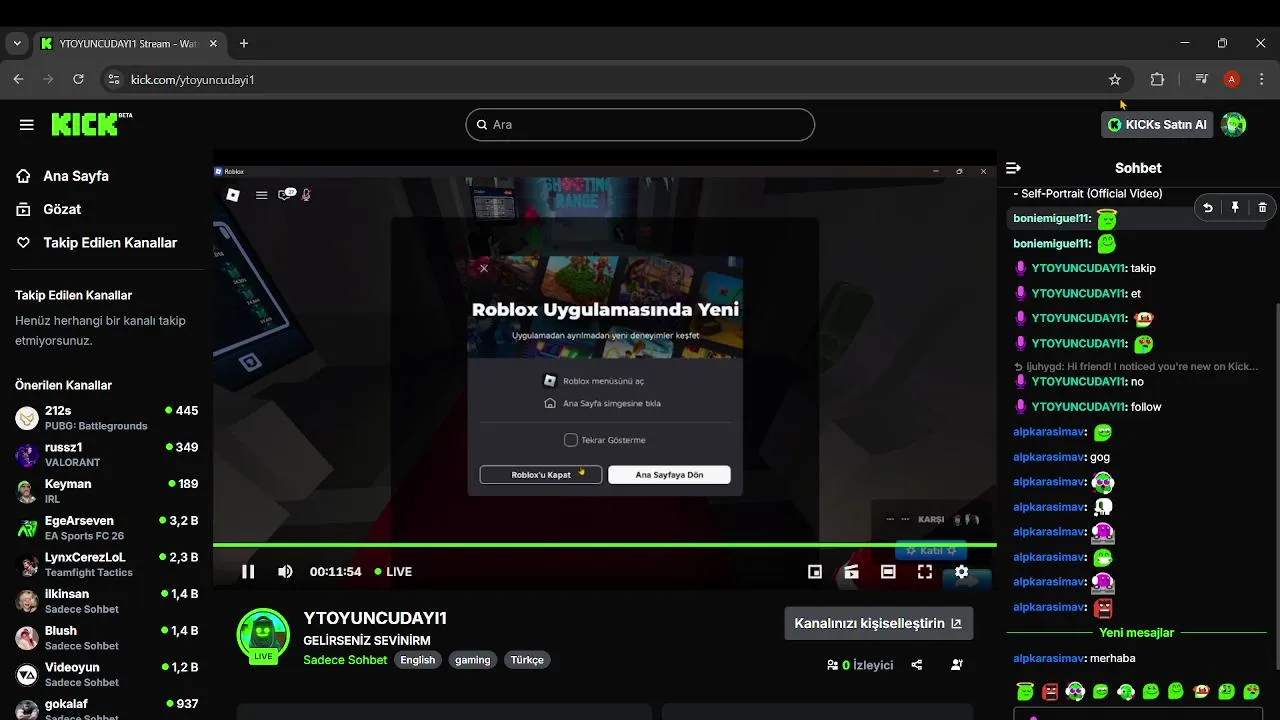Click the stream progress bar

(605, 545)
